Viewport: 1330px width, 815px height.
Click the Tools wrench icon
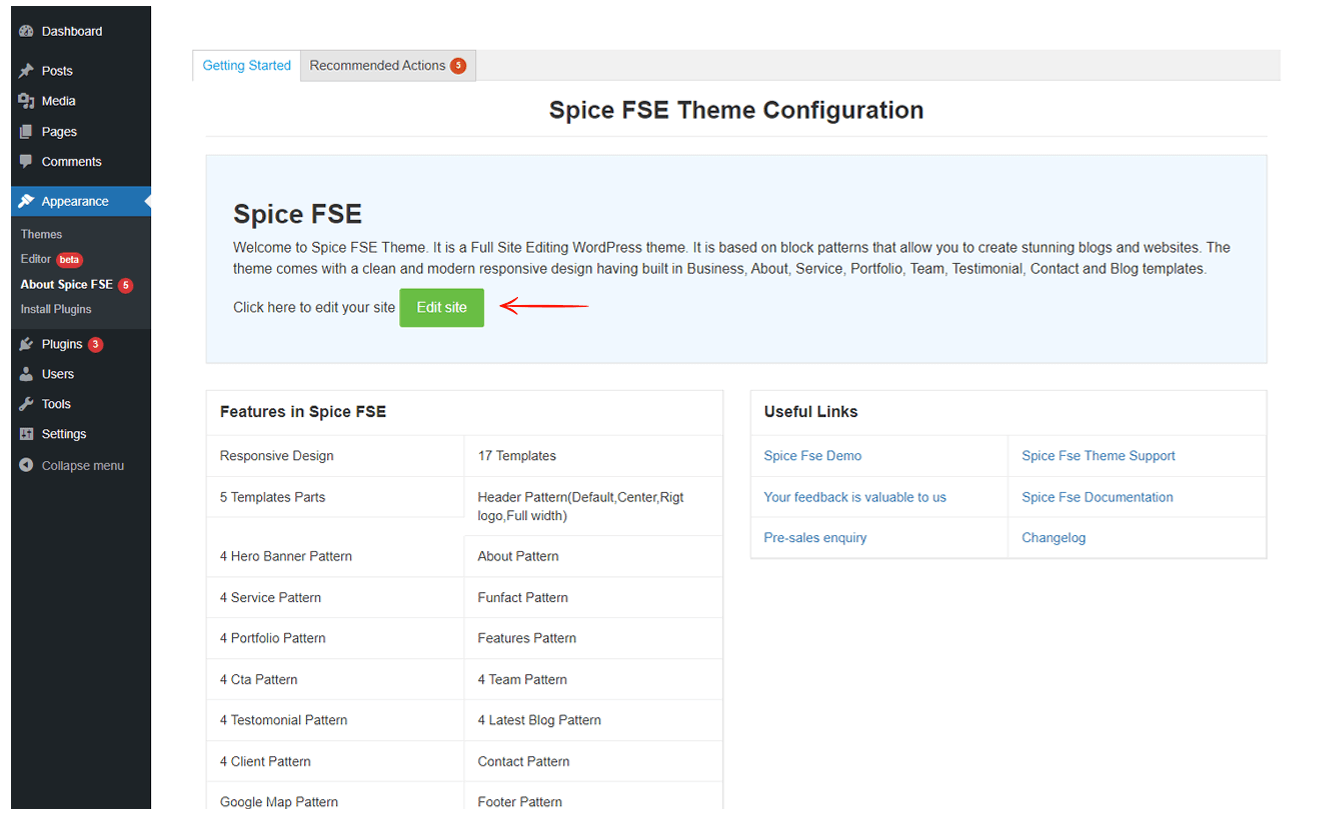click(26, 404)
